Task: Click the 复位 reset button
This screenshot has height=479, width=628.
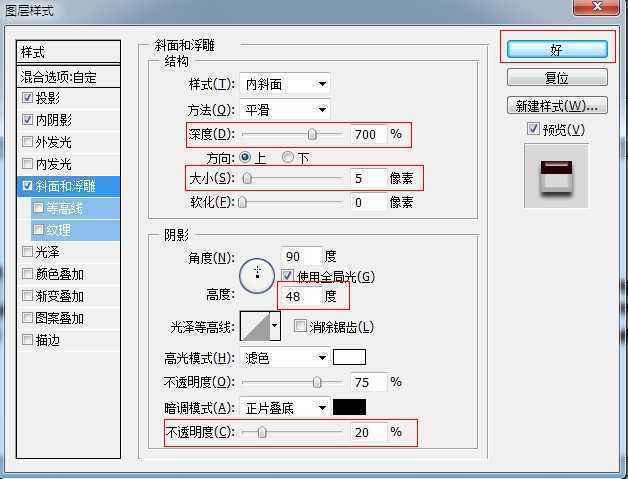Action: click(557, 77)
